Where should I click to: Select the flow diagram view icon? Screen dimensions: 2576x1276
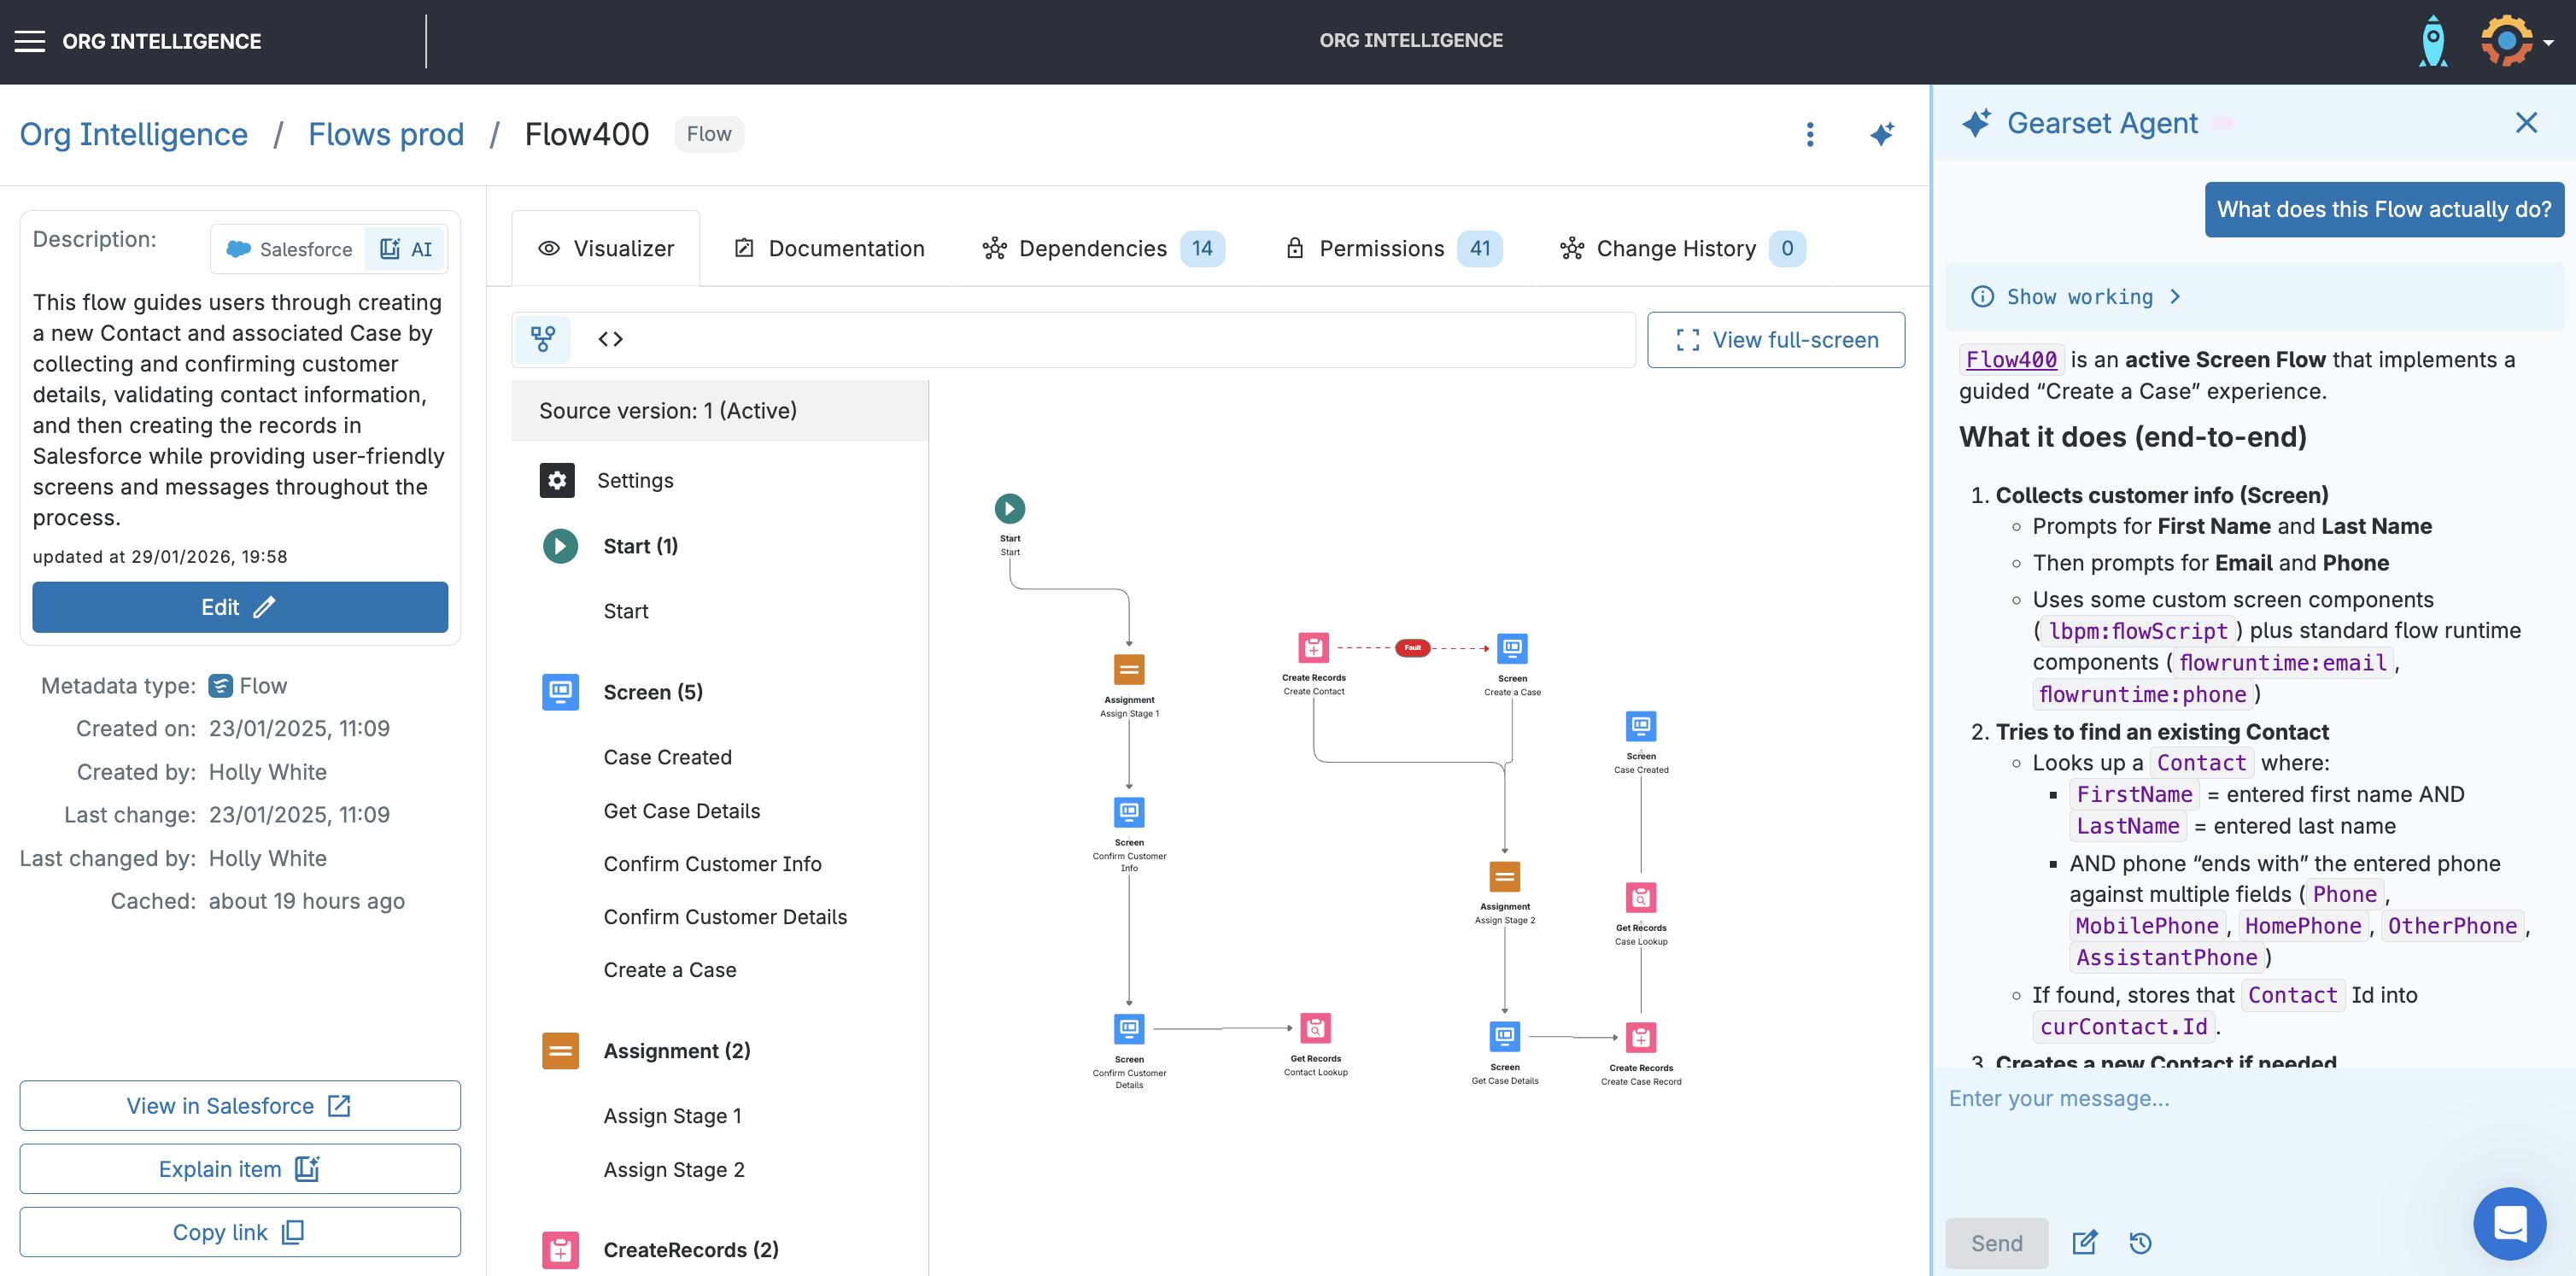[542, 339]
